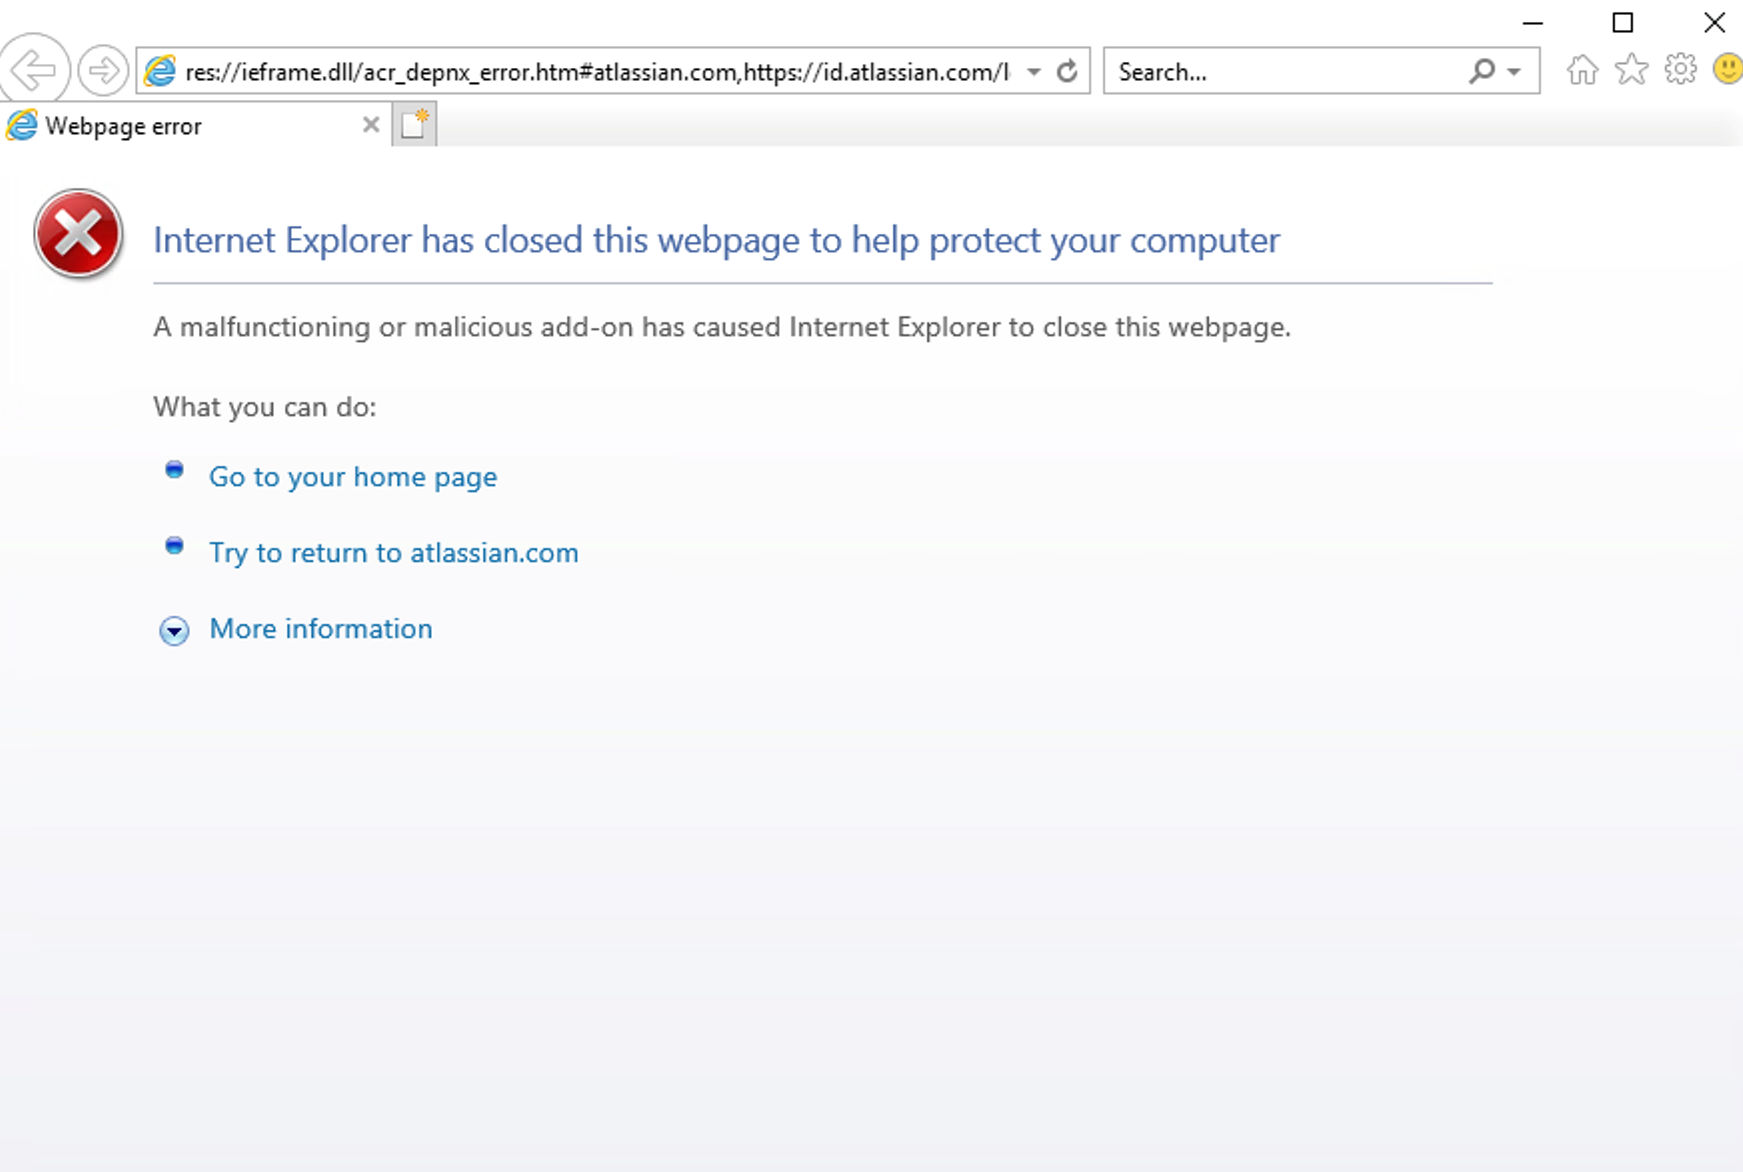Click the malfunctioning add-on description text
The image size is (1743, 1172).
point(722,327)
